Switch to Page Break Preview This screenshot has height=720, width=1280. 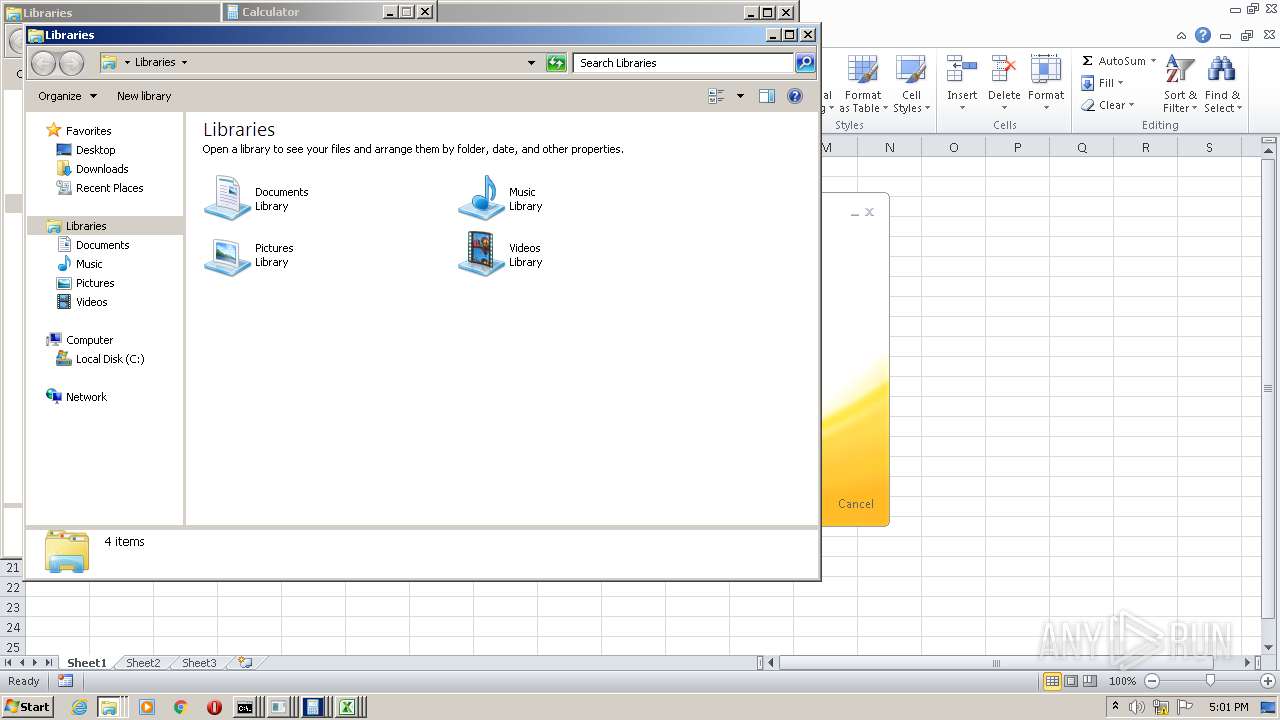coord(1090,681)
